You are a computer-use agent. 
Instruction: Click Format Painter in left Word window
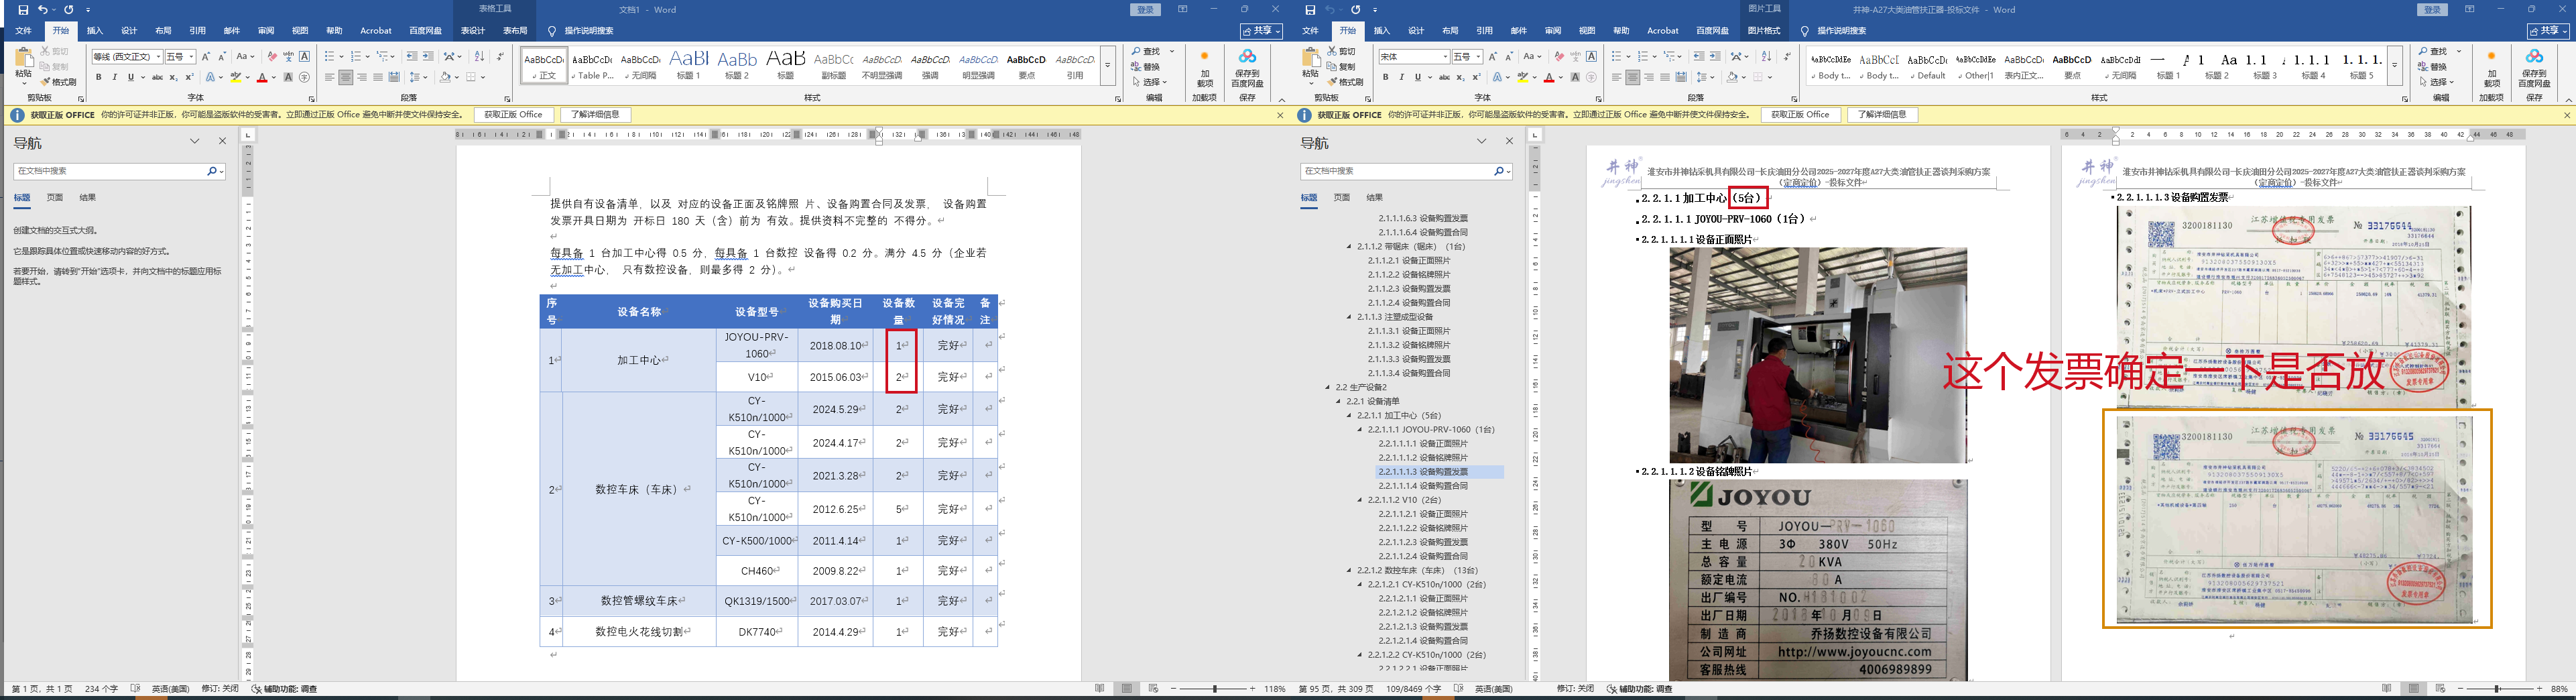pos(59,82)
